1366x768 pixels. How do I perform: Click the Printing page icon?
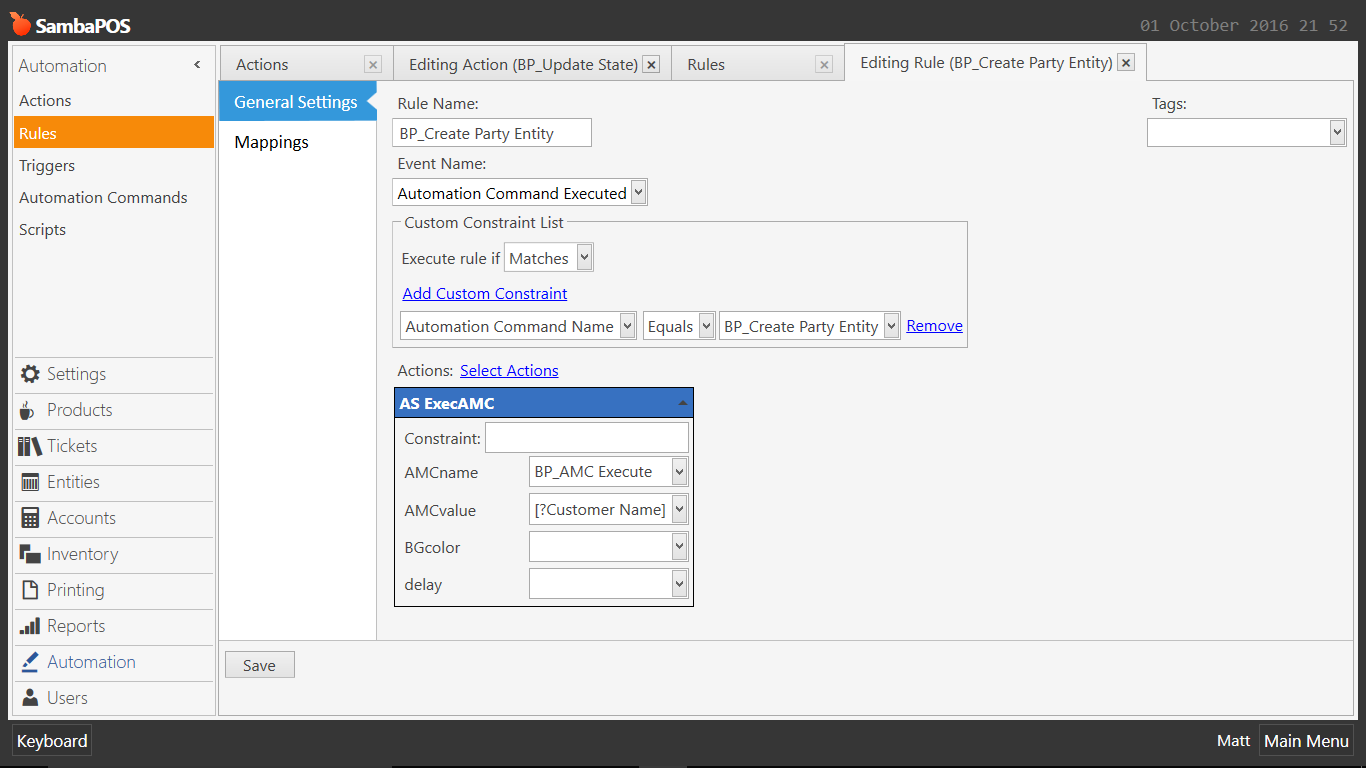tap(30, 590)
